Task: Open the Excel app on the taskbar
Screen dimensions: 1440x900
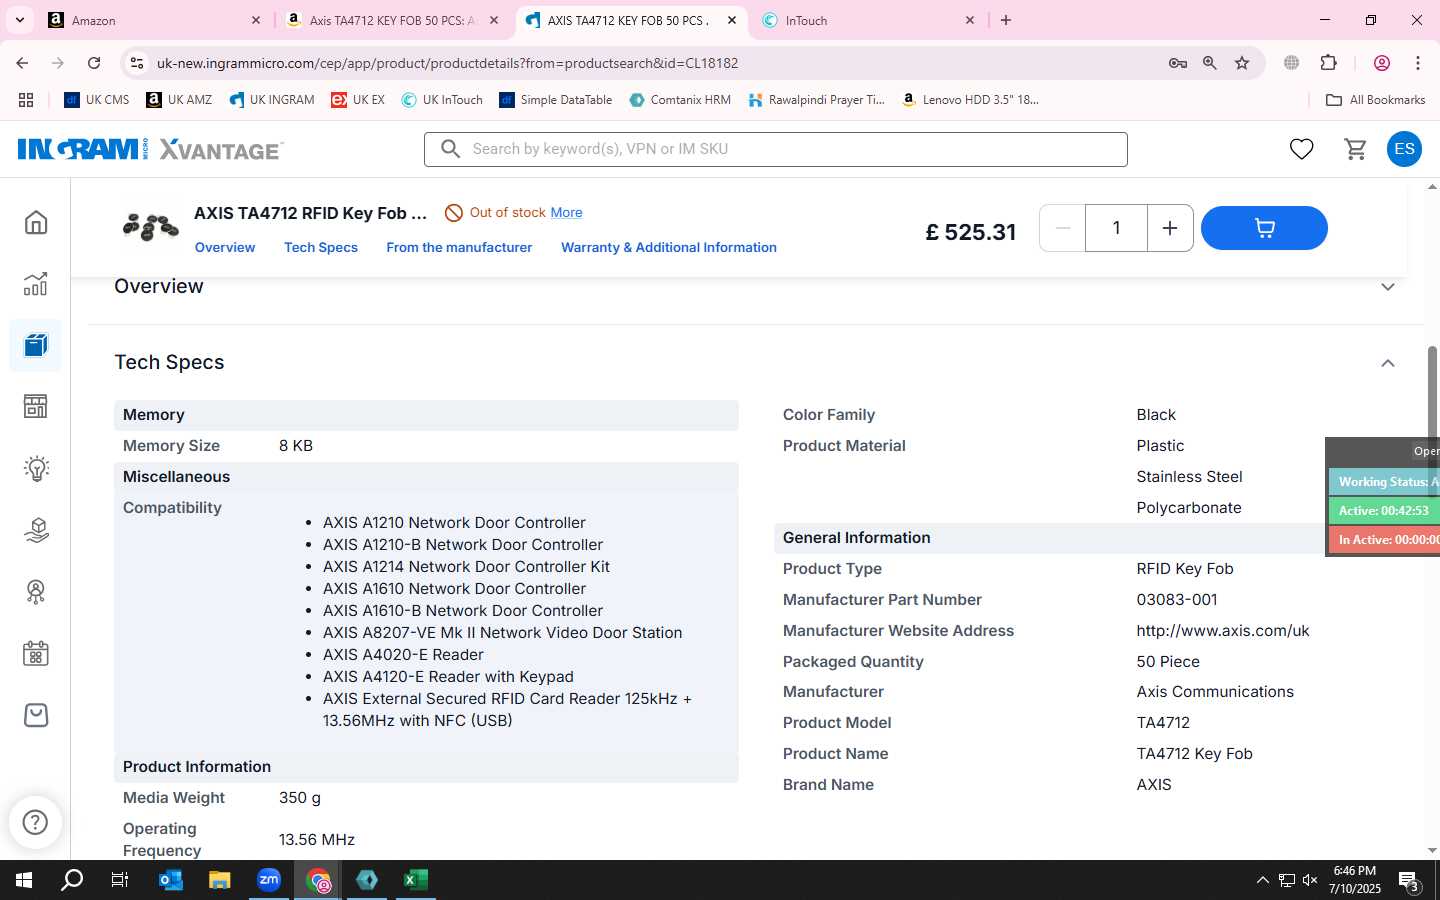Action: [415, 880]
